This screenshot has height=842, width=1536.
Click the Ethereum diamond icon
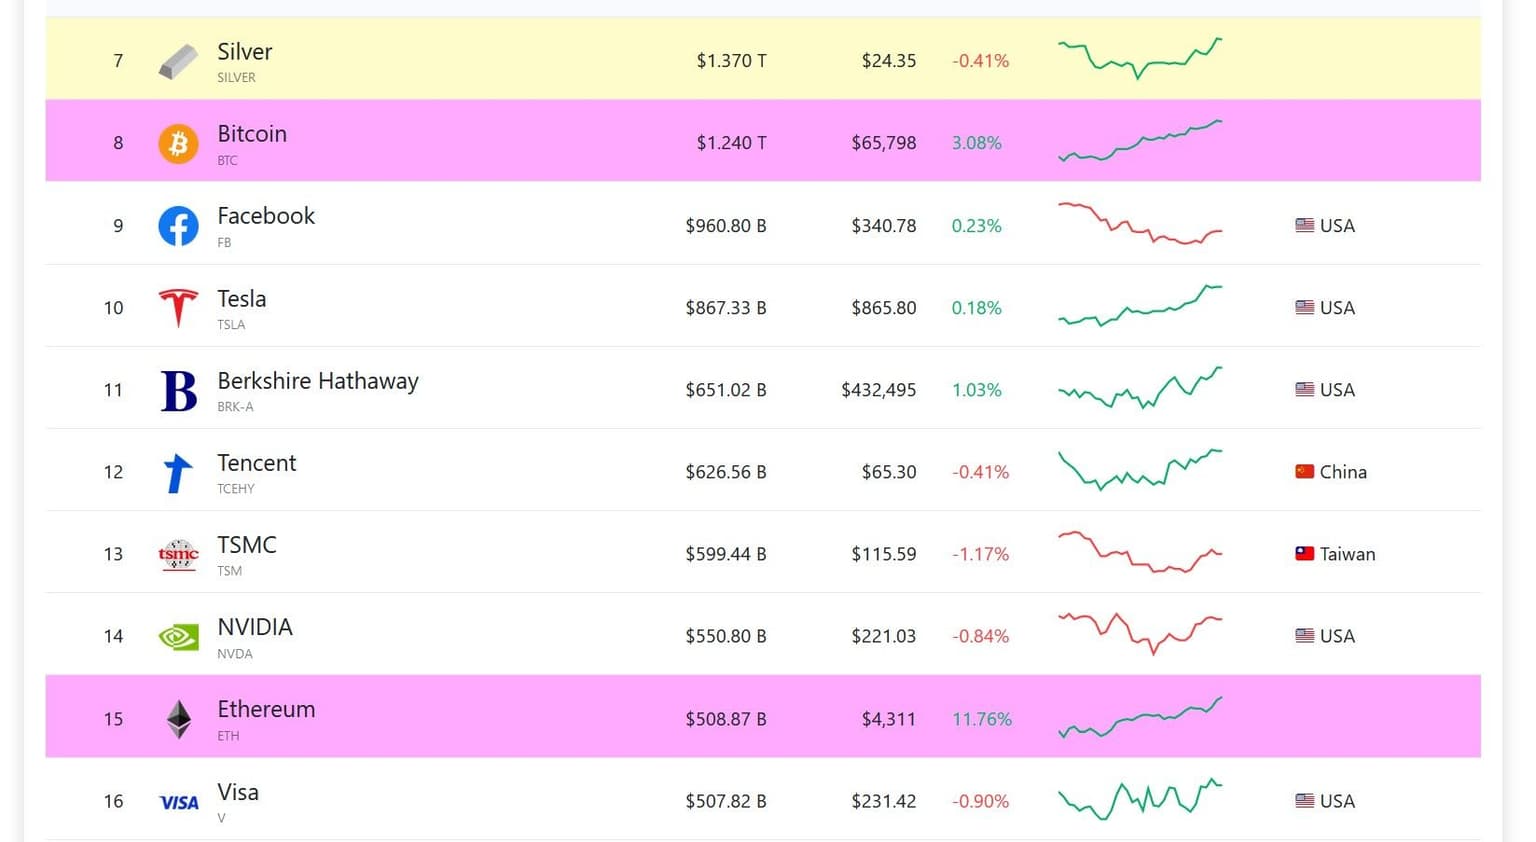point(178,719)
